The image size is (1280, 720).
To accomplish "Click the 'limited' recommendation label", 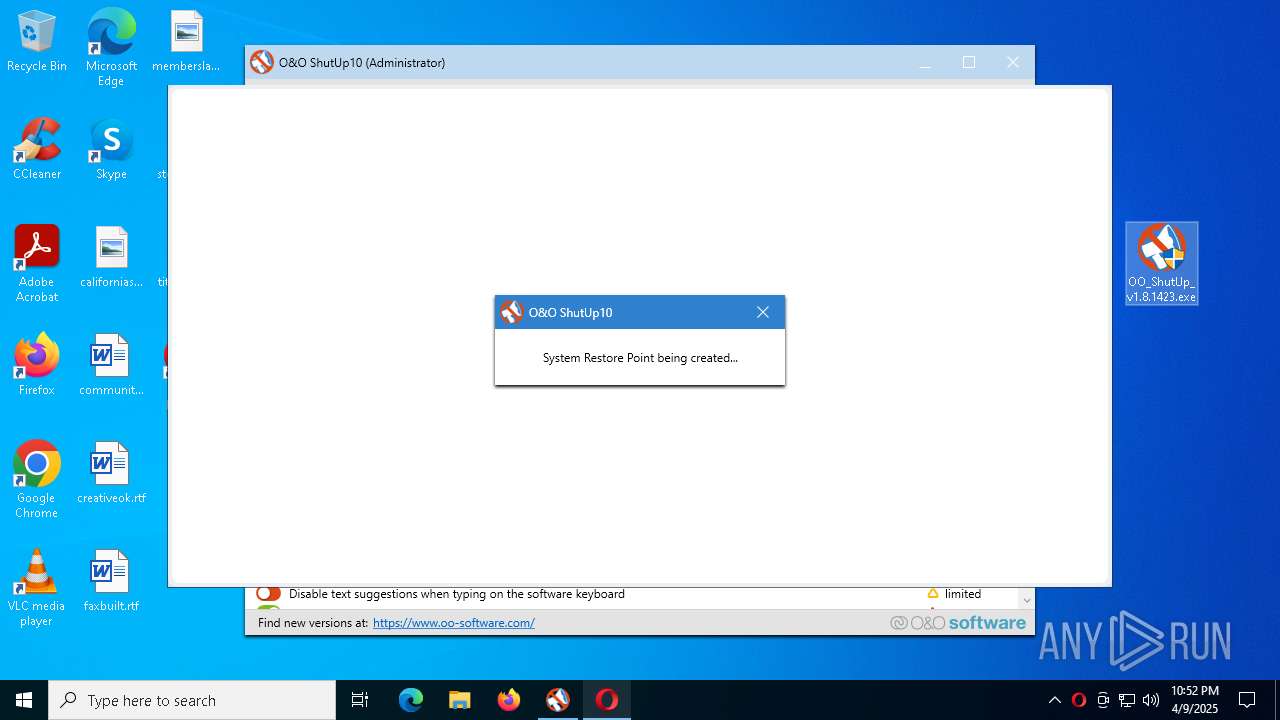I will (x=963, y=594).
